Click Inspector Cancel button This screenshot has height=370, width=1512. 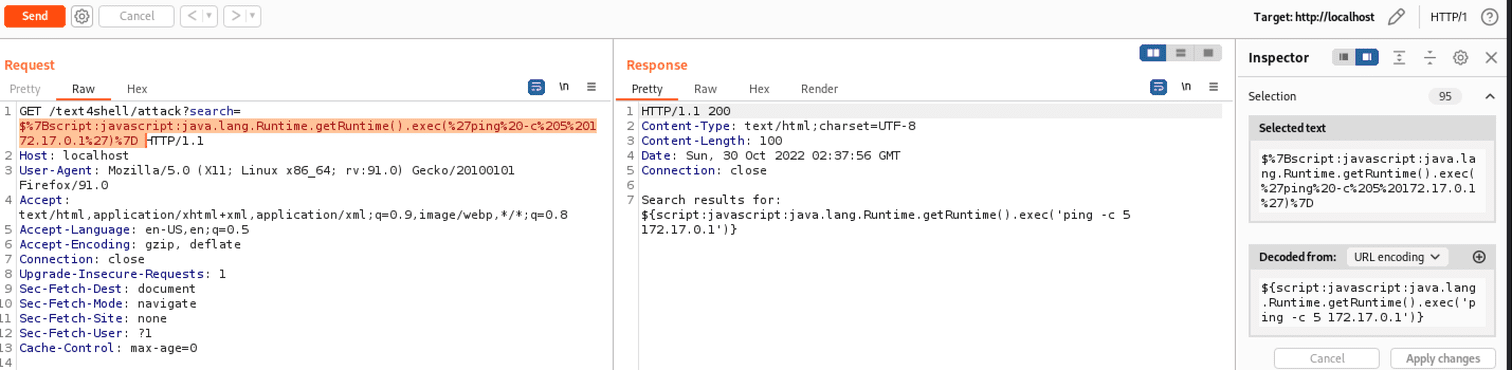click(1327, 359)
